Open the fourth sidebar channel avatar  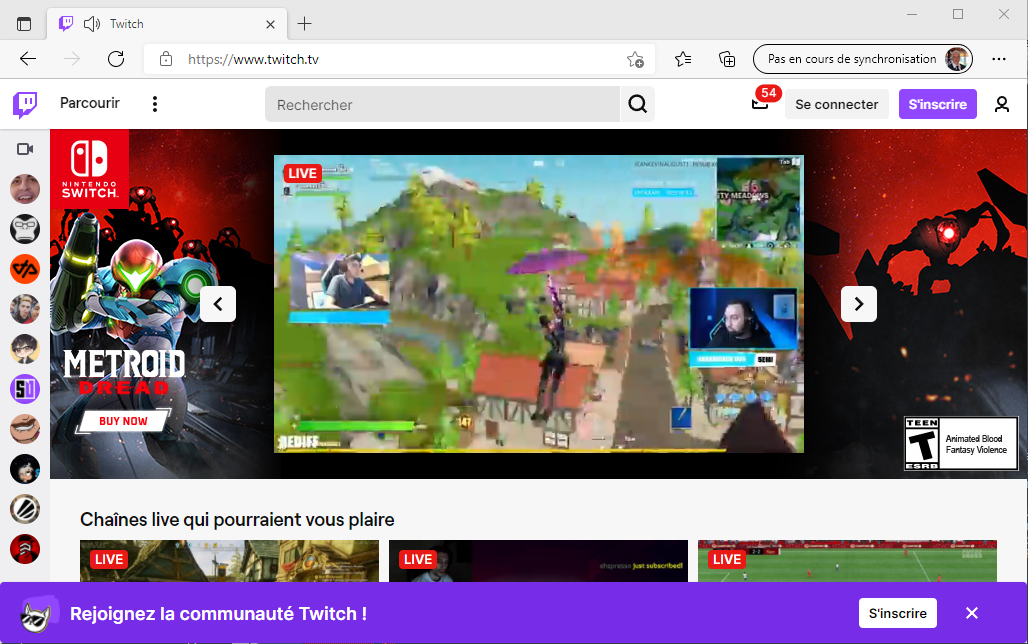[25, 310]
